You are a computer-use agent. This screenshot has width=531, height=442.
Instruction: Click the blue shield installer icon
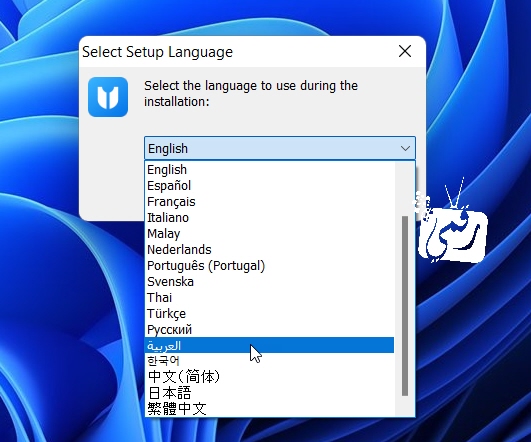[108, 97]
